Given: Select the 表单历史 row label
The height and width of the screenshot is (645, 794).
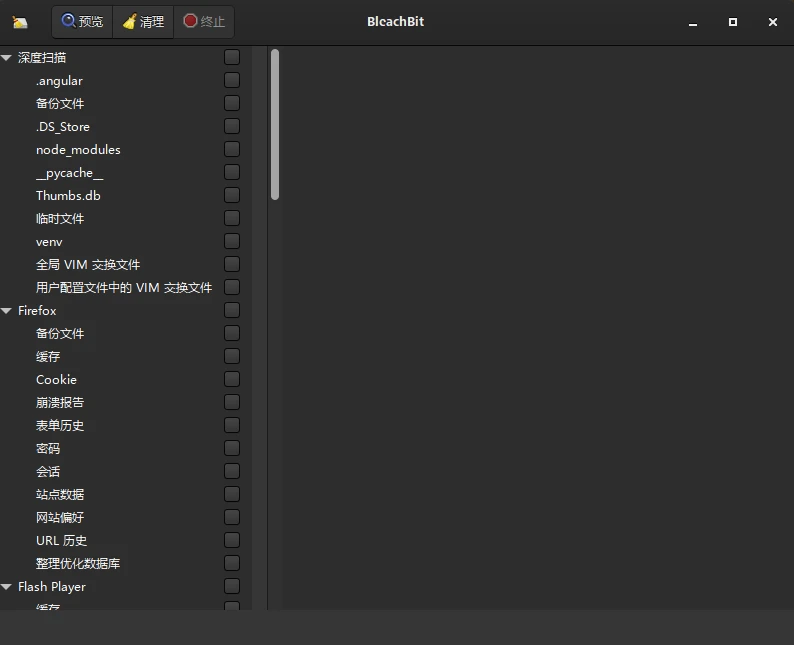Looking at the screenshot, I should tap(60, 426).
